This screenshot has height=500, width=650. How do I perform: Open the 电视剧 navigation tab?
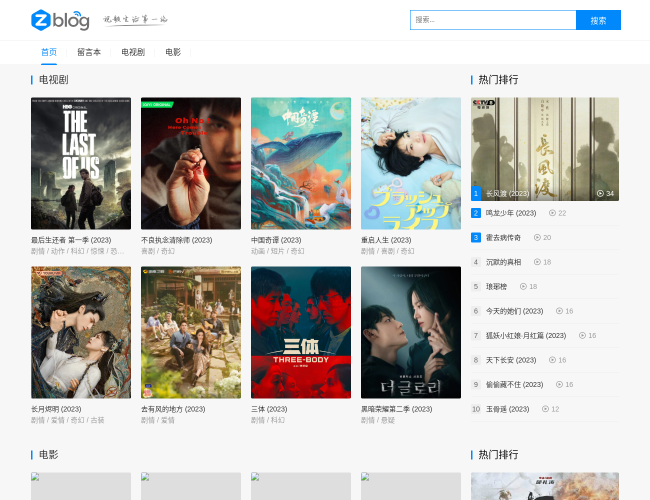[133, 52]
